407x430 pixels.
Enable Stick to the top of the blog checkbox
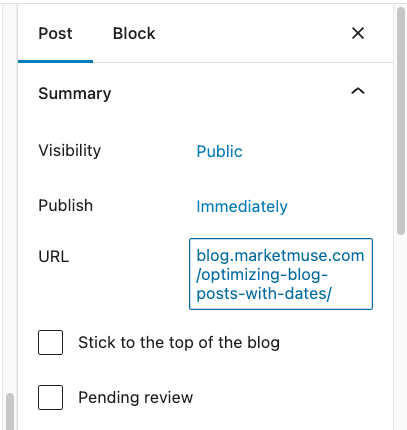pos(50,342)
